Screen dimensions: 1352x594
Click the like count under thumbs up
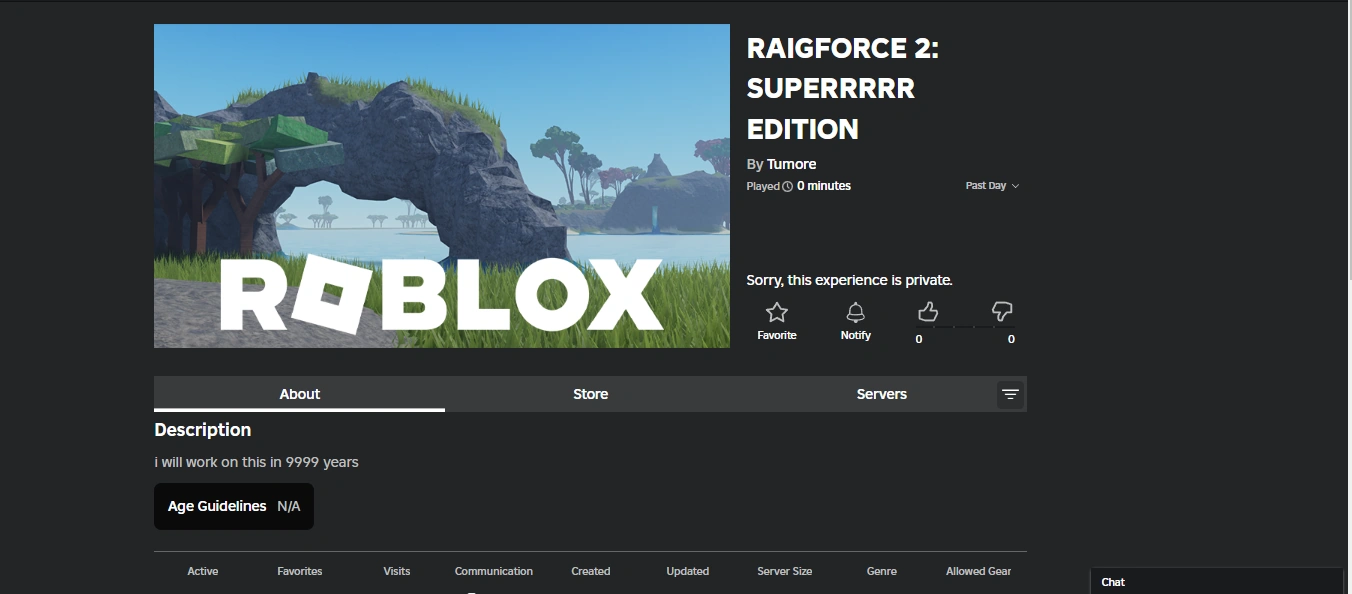pos(918,339)
